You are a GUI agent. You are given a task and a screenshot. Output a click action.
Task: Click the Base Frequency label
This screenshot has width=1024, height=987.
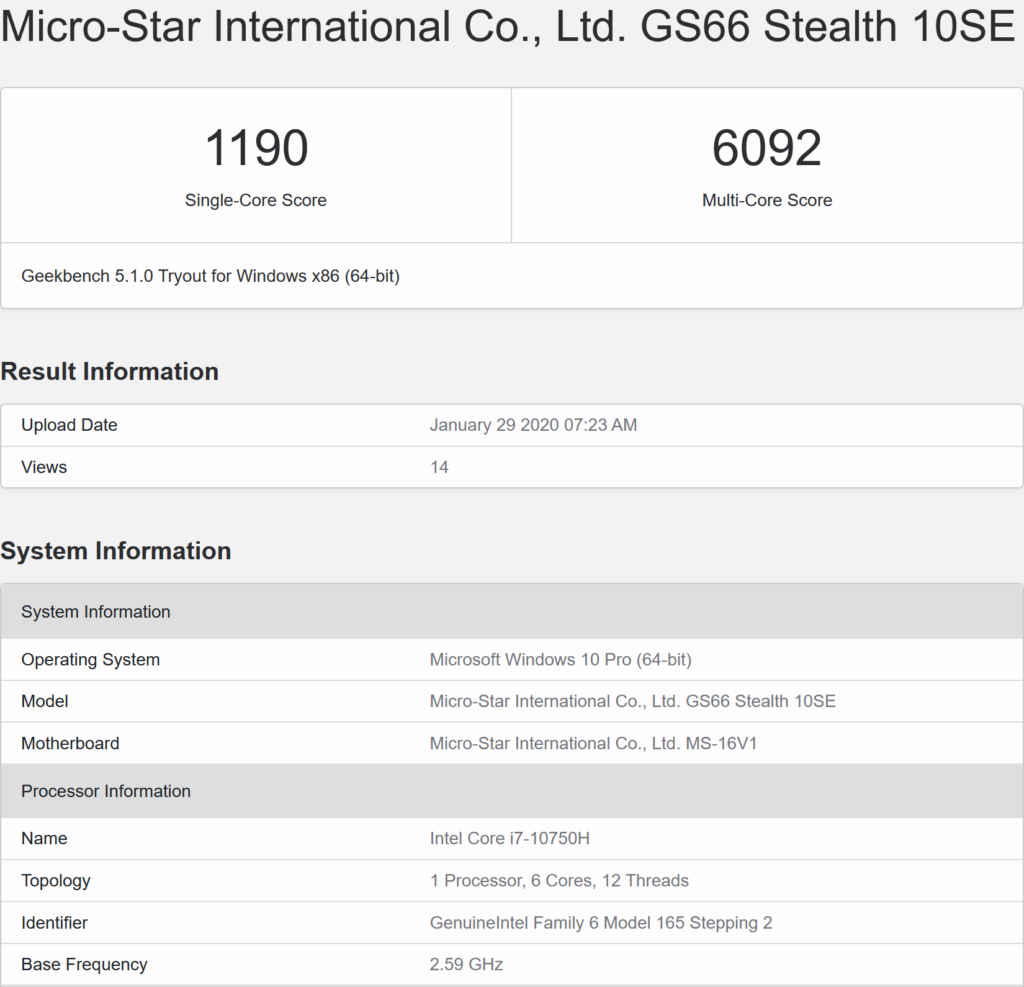[84, 964]
